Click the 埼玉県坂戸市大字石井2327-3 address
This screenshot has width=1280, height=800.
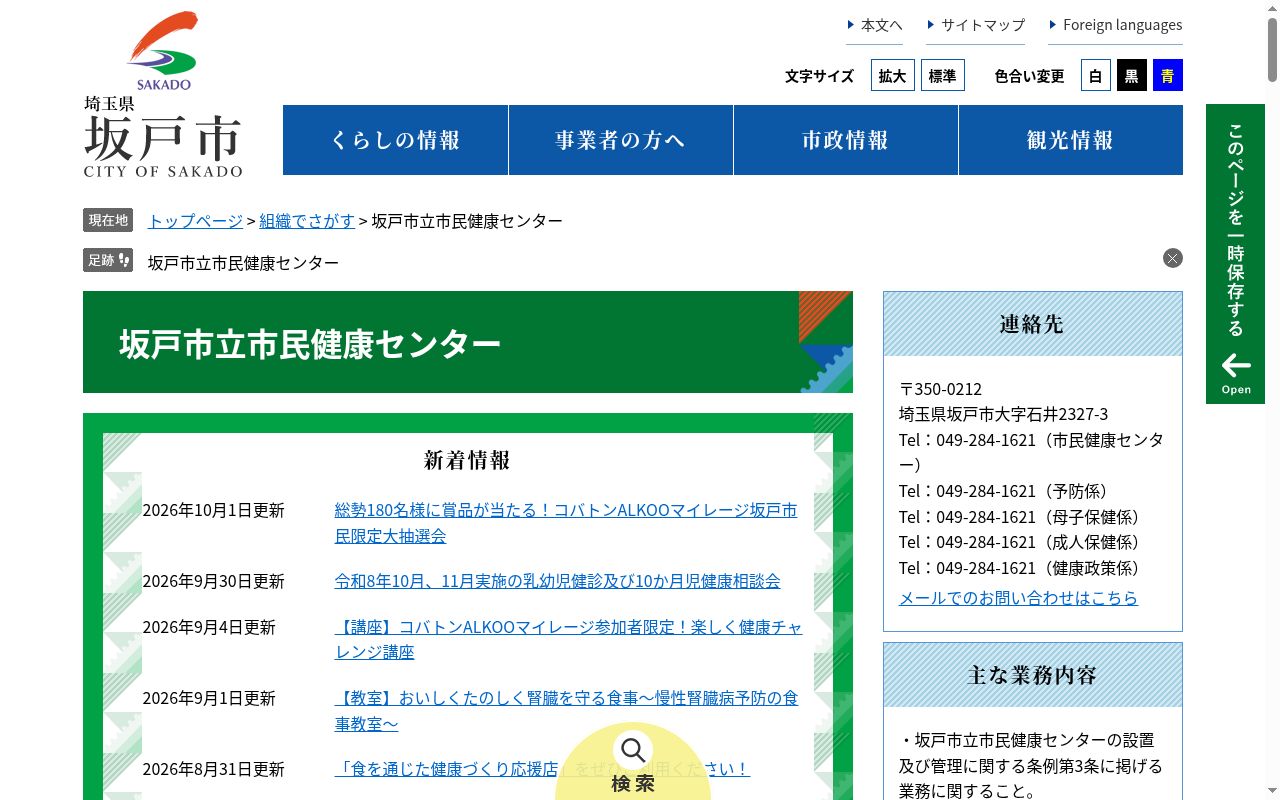tap(1003, 414)
